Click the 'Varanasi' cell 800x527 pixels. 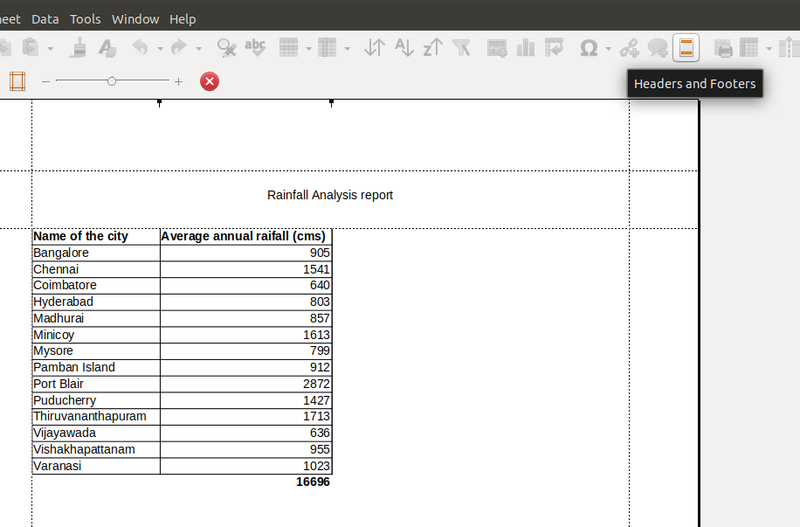[96, 466]
